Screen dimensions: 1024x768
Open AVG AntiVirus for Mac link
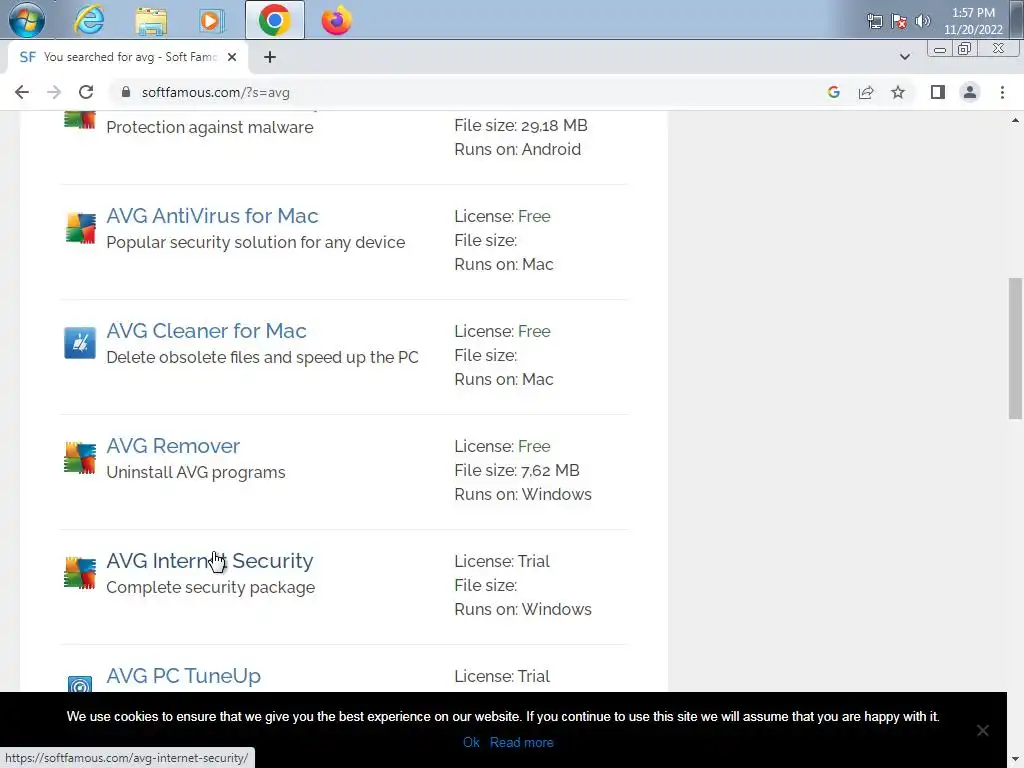coord(212,216)
